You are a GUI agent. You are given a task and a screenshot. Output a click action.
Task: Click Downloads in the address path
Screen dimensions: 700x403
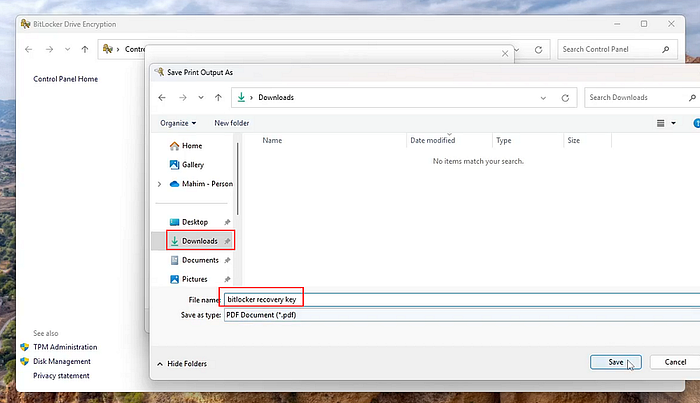pyautogui.click(x=276, y=97)
